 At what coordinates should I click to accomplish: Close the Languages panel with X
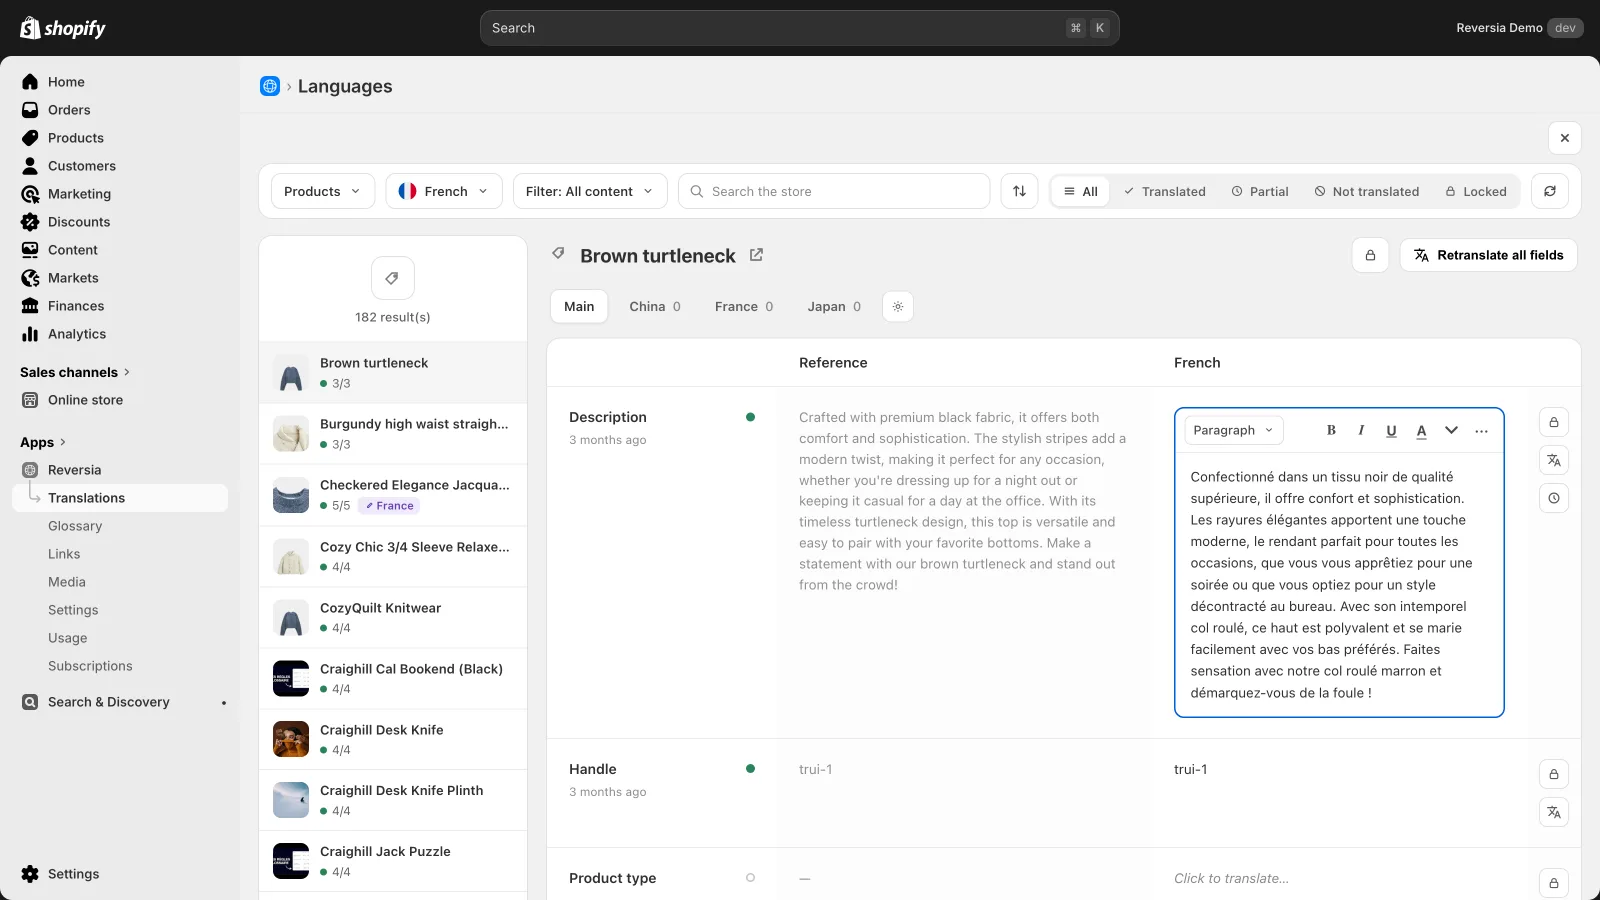1565,138
